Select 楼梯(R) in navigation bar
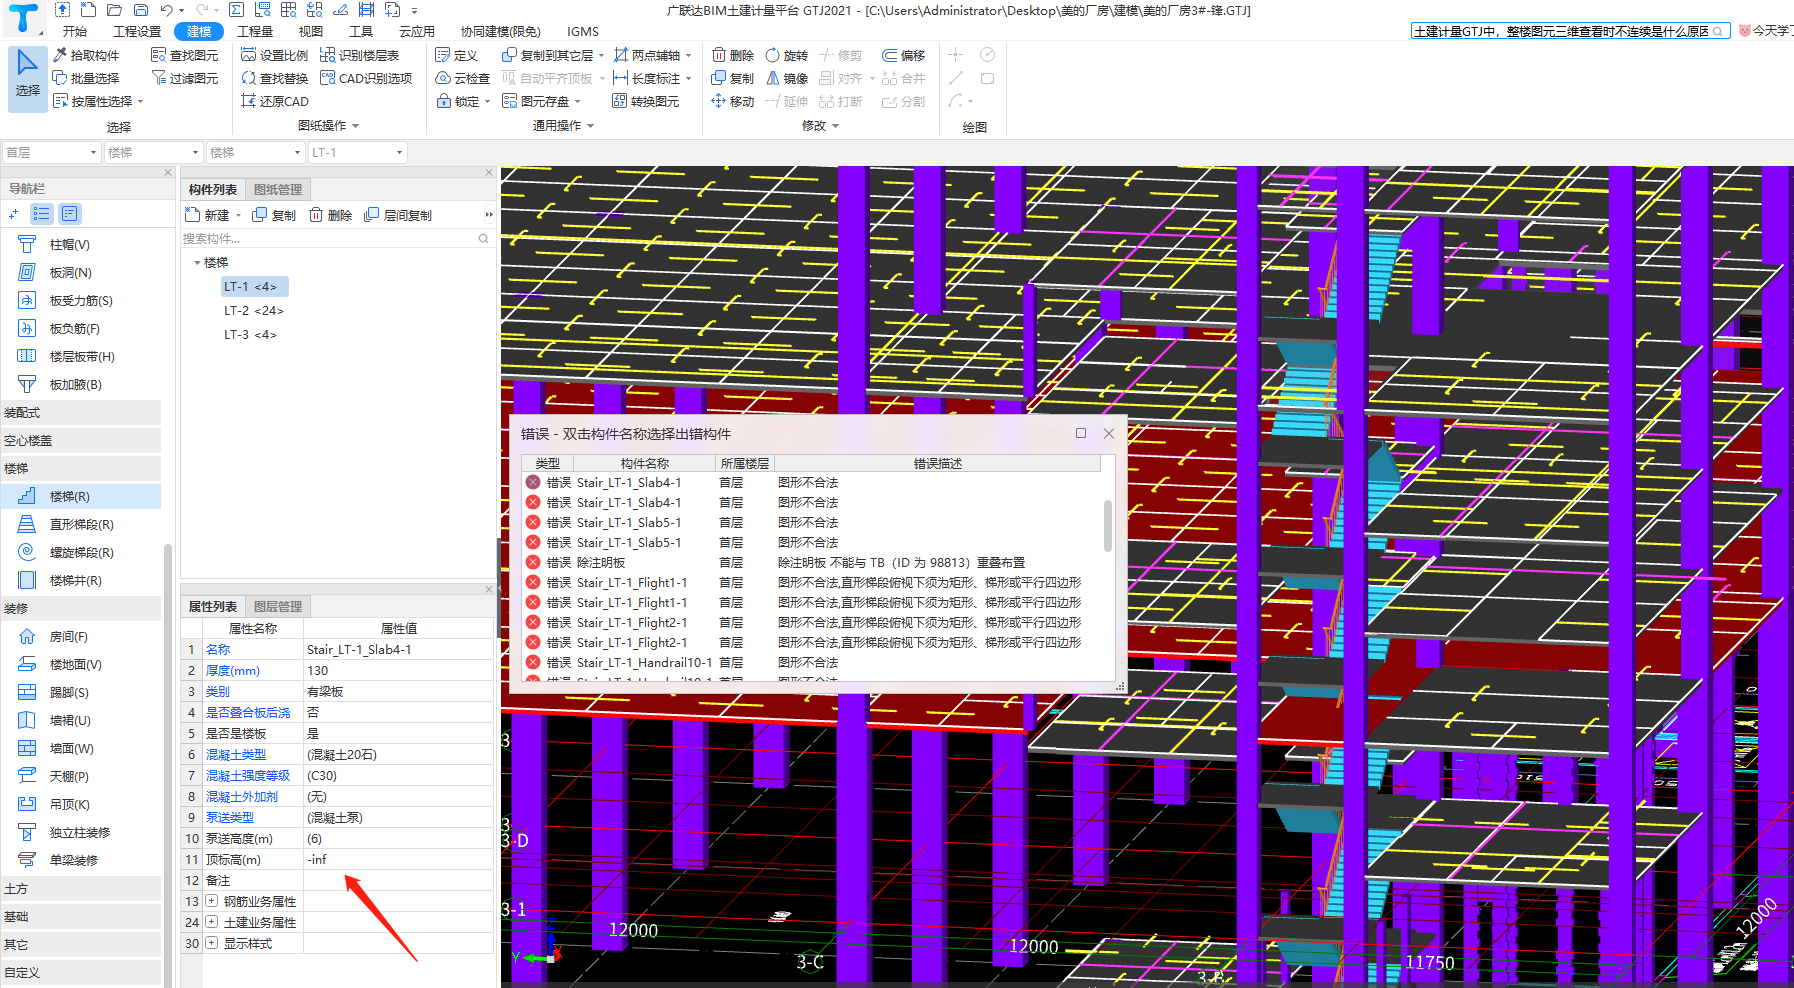This screenshot has width=1794, height=988. tap(69, 496)
